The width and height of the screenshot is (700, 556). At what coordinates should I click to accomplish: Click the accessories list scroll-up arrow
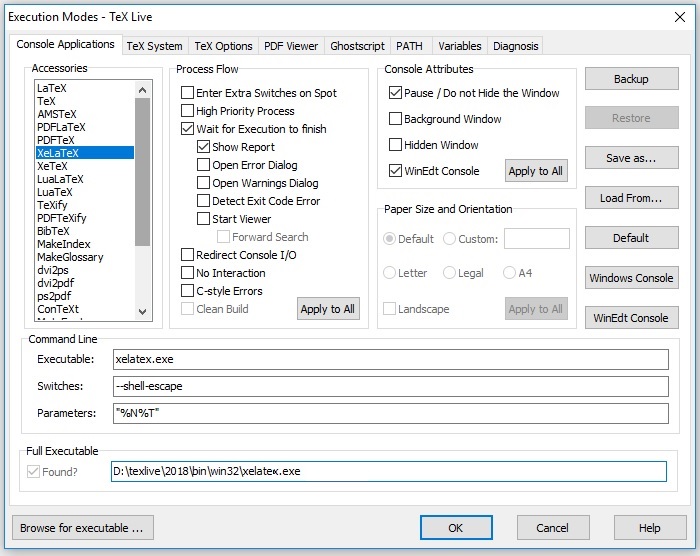pos(142,90)
